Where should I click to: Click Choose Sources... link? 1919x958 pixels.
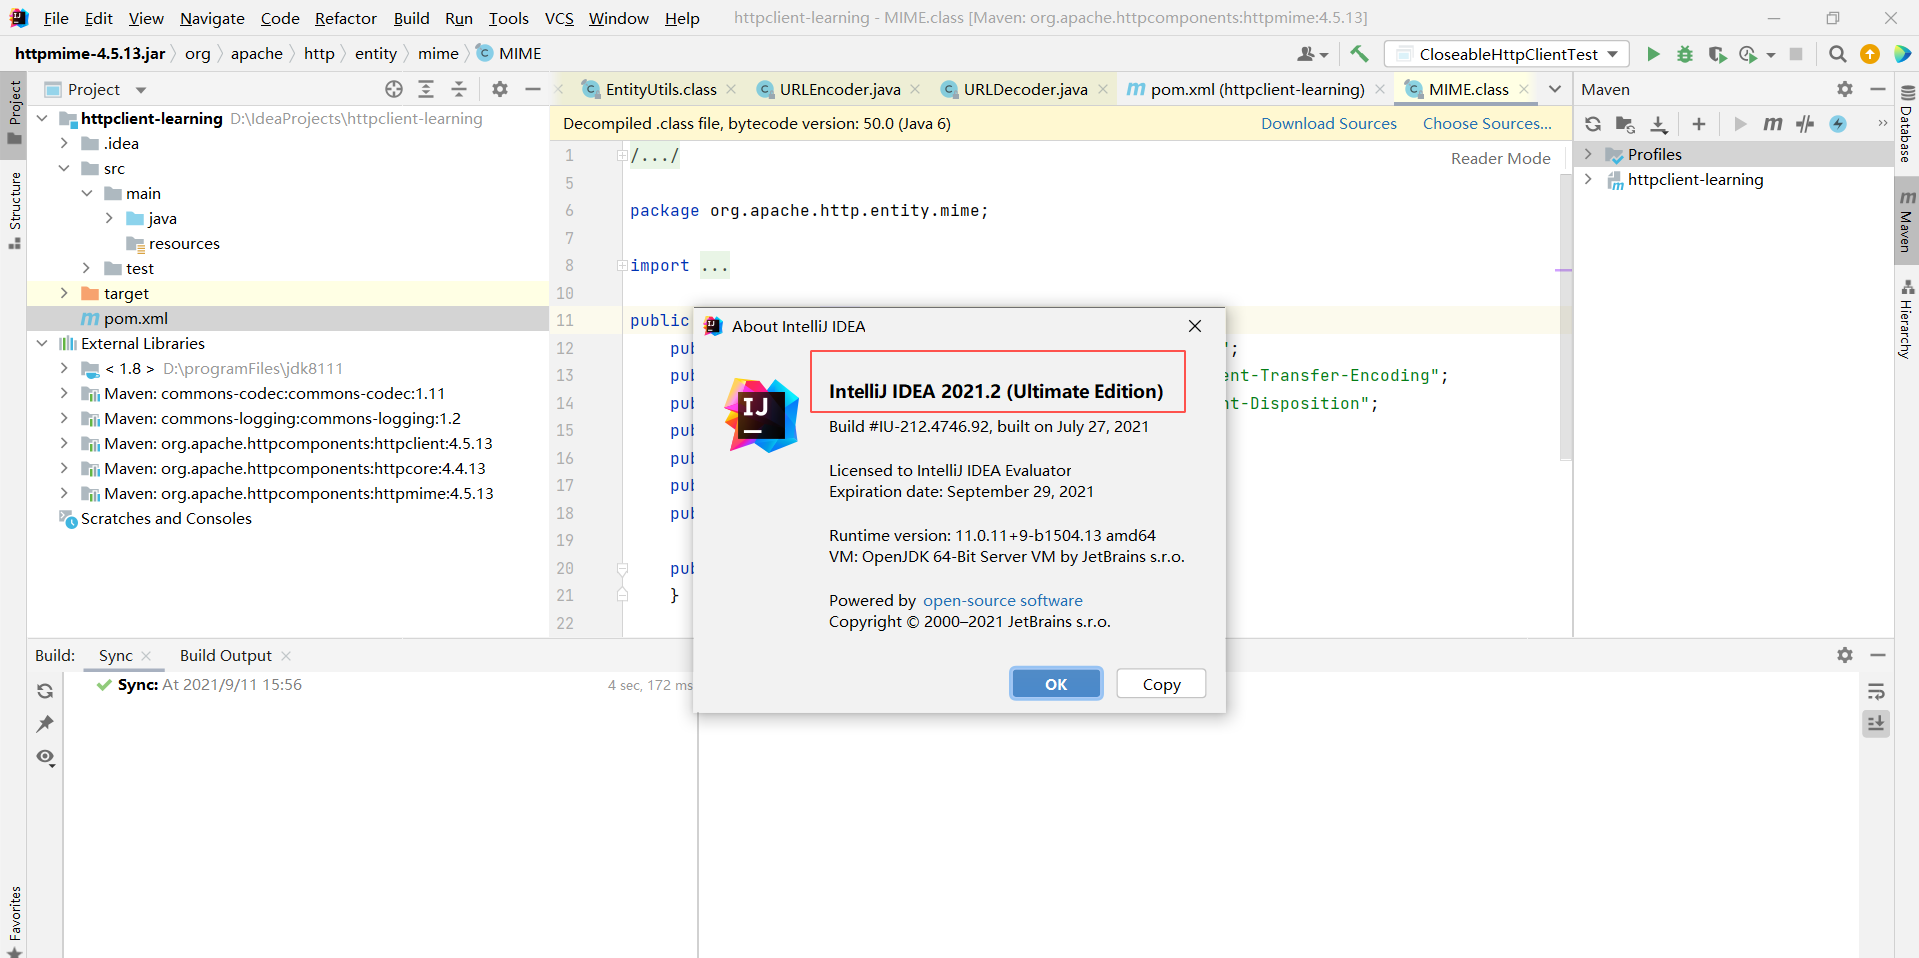[1487, 124]
